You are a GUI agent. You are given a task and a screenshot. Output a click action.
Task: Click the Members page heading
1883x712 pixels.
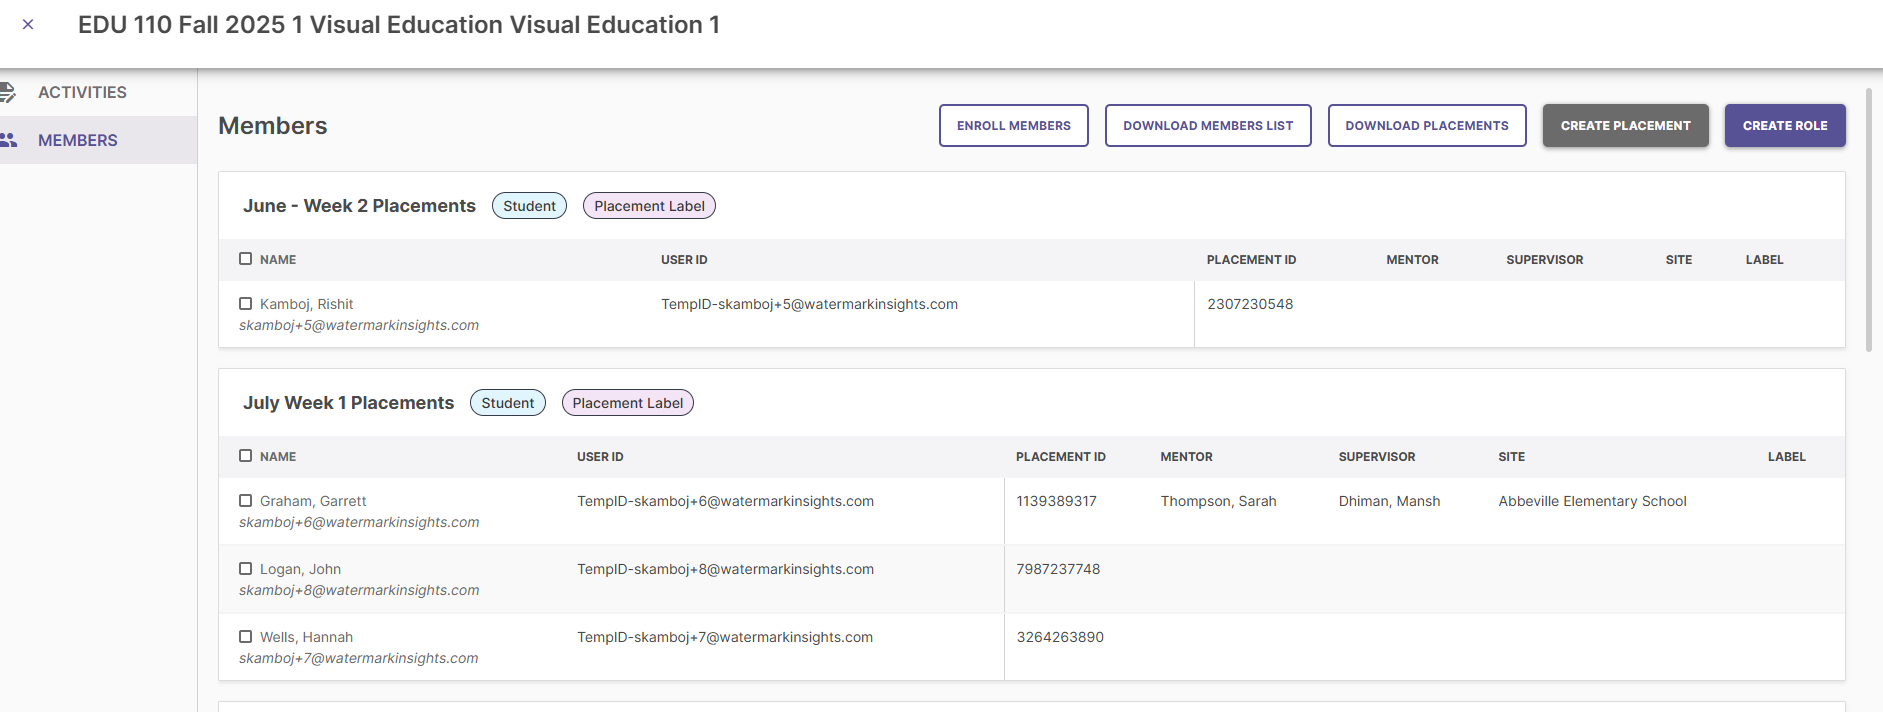pos(272,126)
